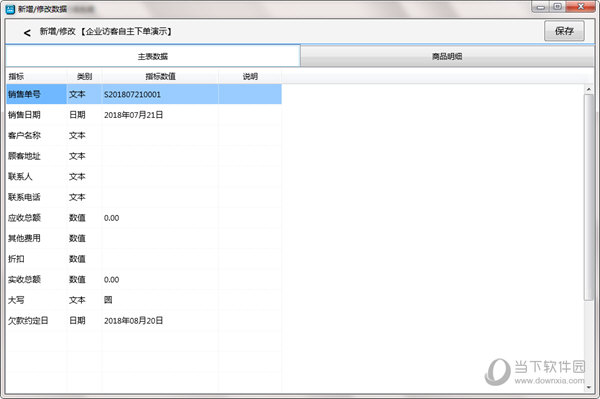The height and width of the screenshot is (399, 600).
Task: Click the 应收总额 value 0.00
Action: click(x=111, y=218)
